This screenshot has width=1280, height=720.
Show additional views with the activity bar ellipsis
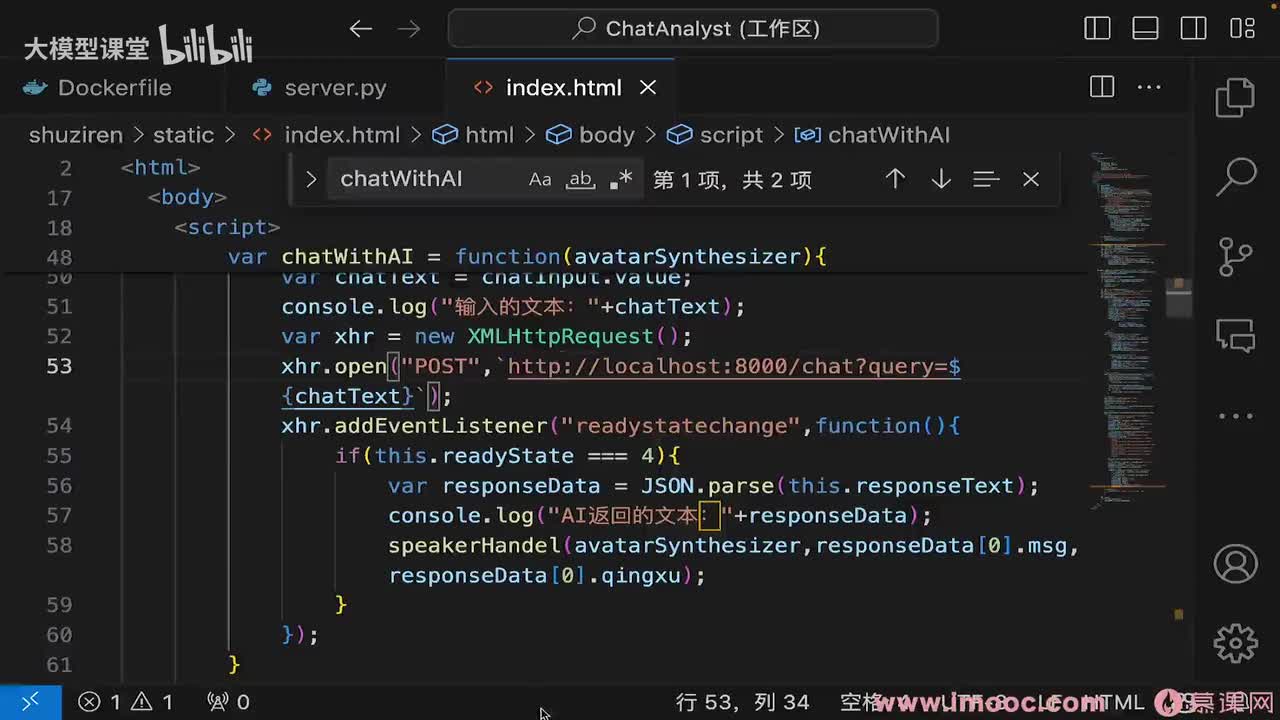coord(1236,416)
